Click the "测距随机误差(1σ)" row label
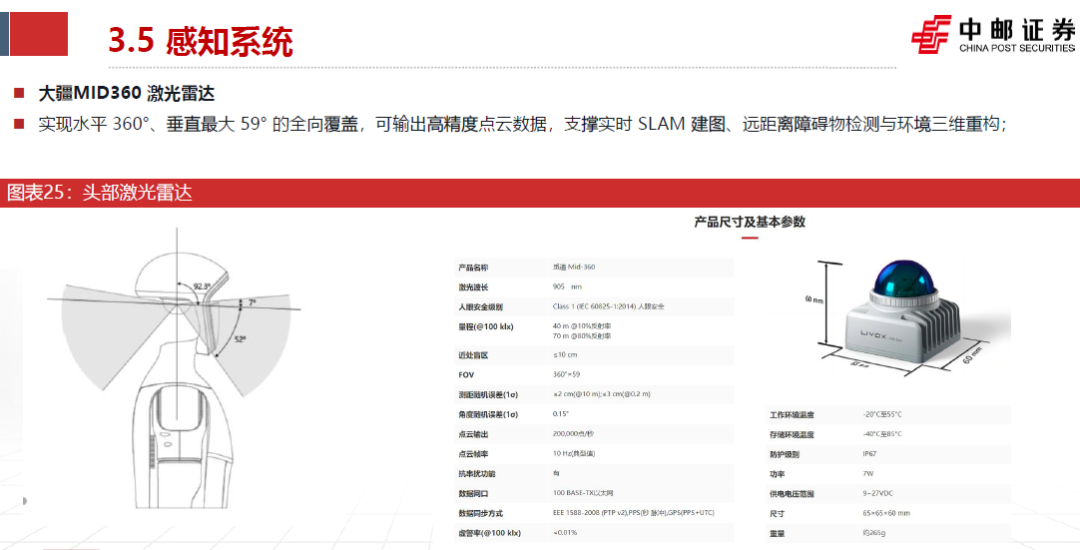Viewport: 1080px width, 550px height. click(x=488, y=395)
